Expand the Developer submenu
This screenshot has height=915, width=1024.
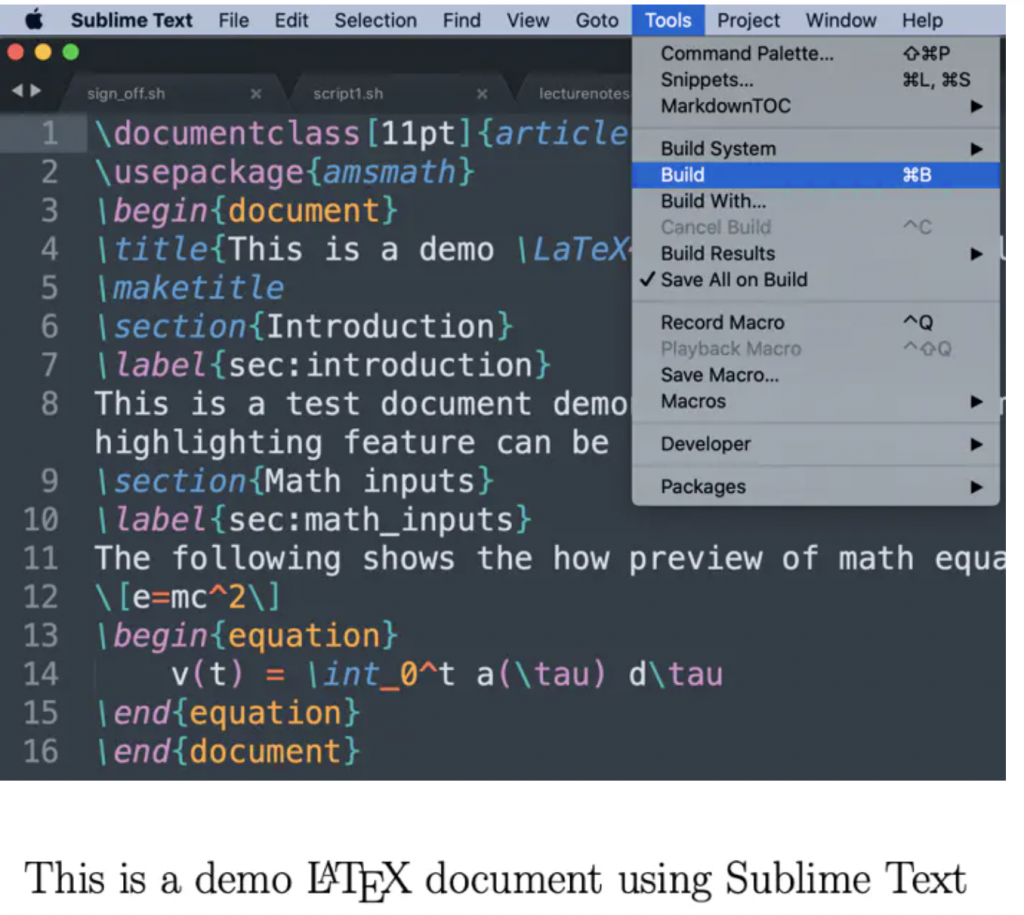pyautogui.click(x=816, y=444)
